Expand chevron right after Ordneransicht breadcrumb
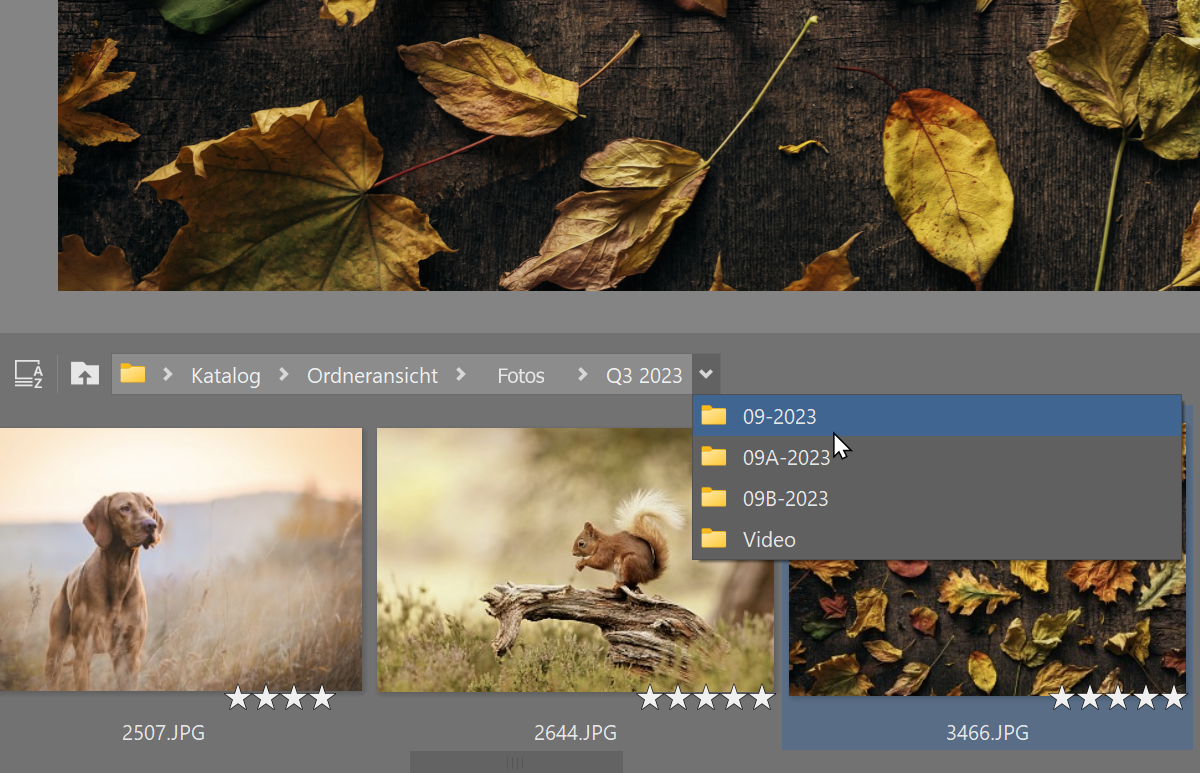Screen dimensions: 1200x773 [x=461, y=375]
